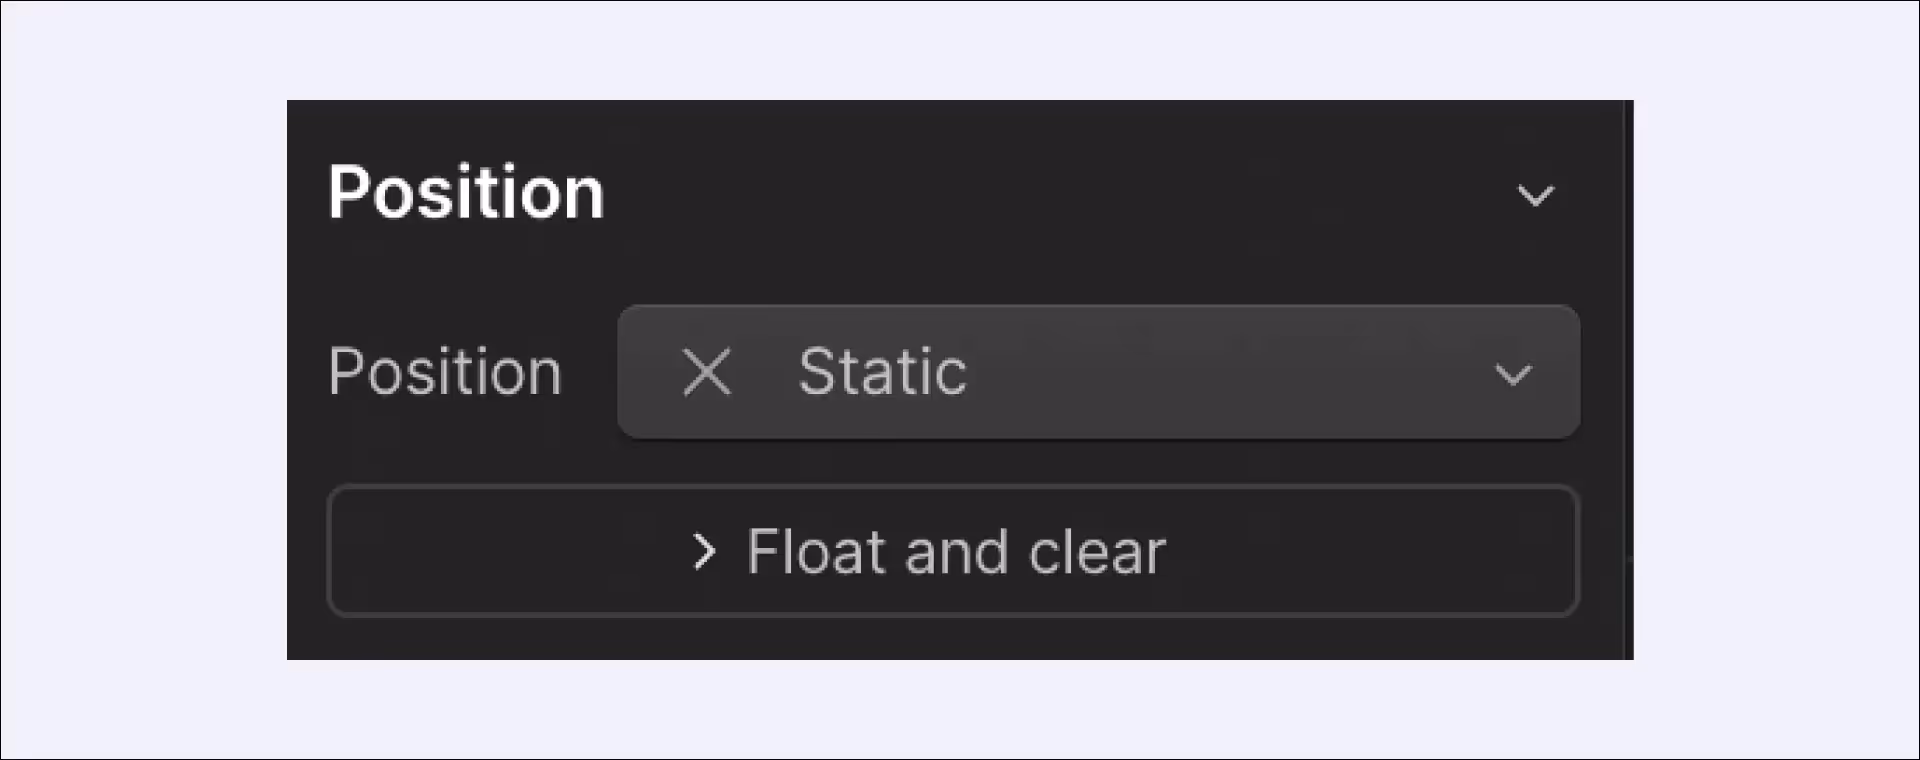Click the X icon in the Static dropdown
The width and height of the screenshot is (1920, 760).
(x=707, y=372)
